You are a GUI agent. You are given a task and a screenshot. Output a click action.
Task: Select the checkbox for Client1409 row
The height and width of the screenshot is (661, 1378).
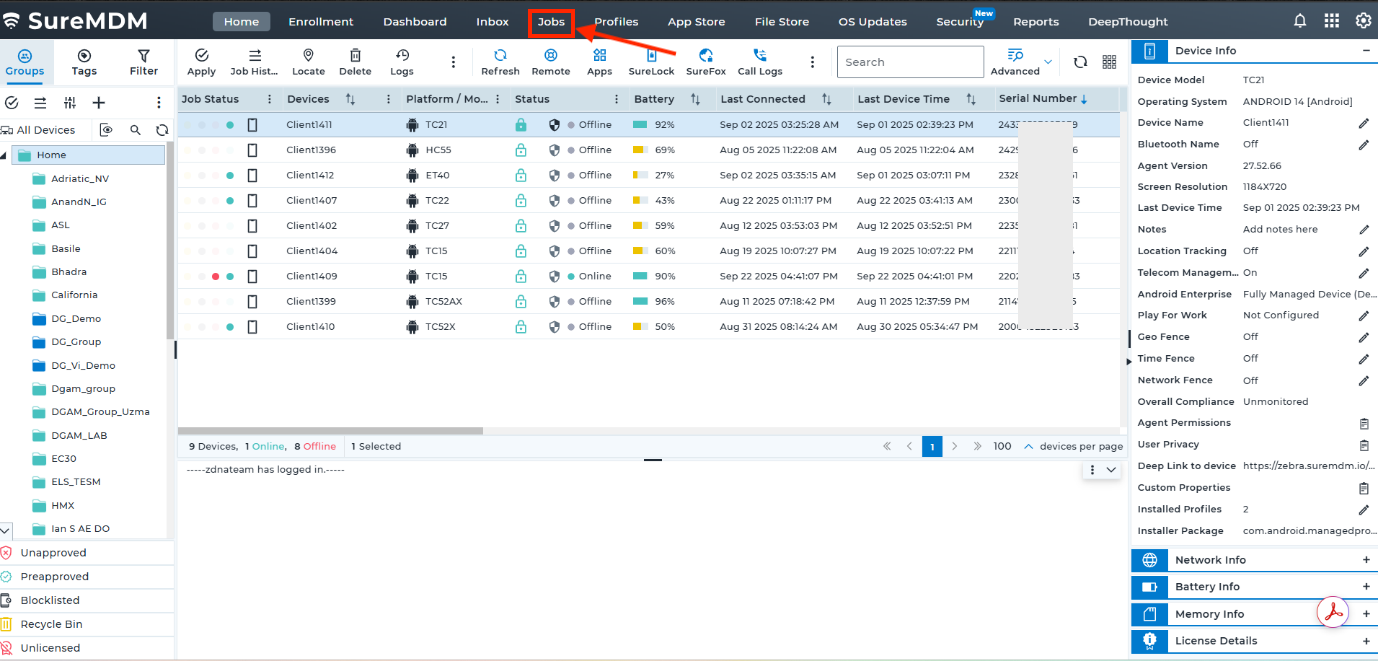(x=253, y=276)
